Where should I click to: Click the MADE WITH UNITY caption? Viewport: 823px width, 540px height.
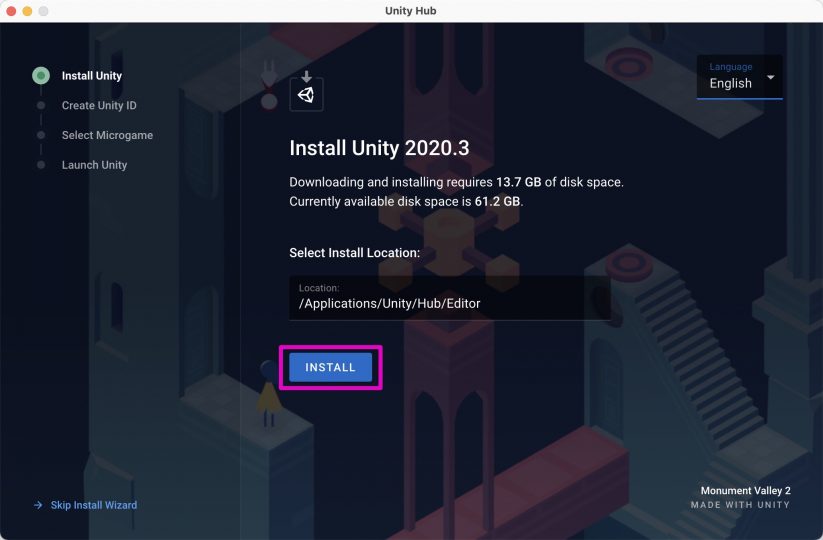coord(740,505)
